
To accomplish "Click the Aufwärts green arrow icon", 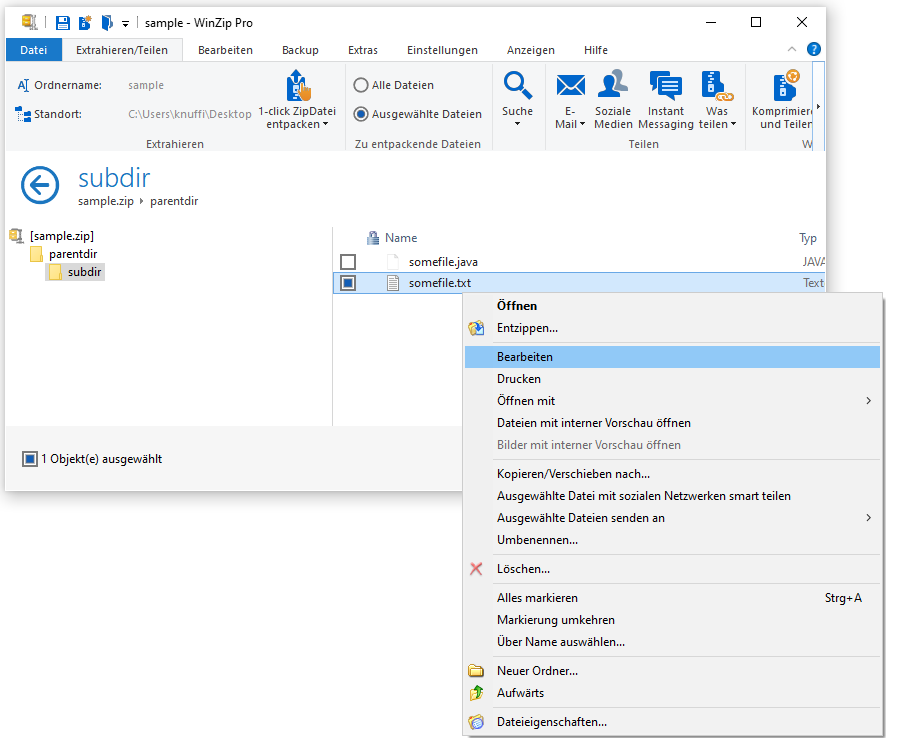I will click(477, 693).
